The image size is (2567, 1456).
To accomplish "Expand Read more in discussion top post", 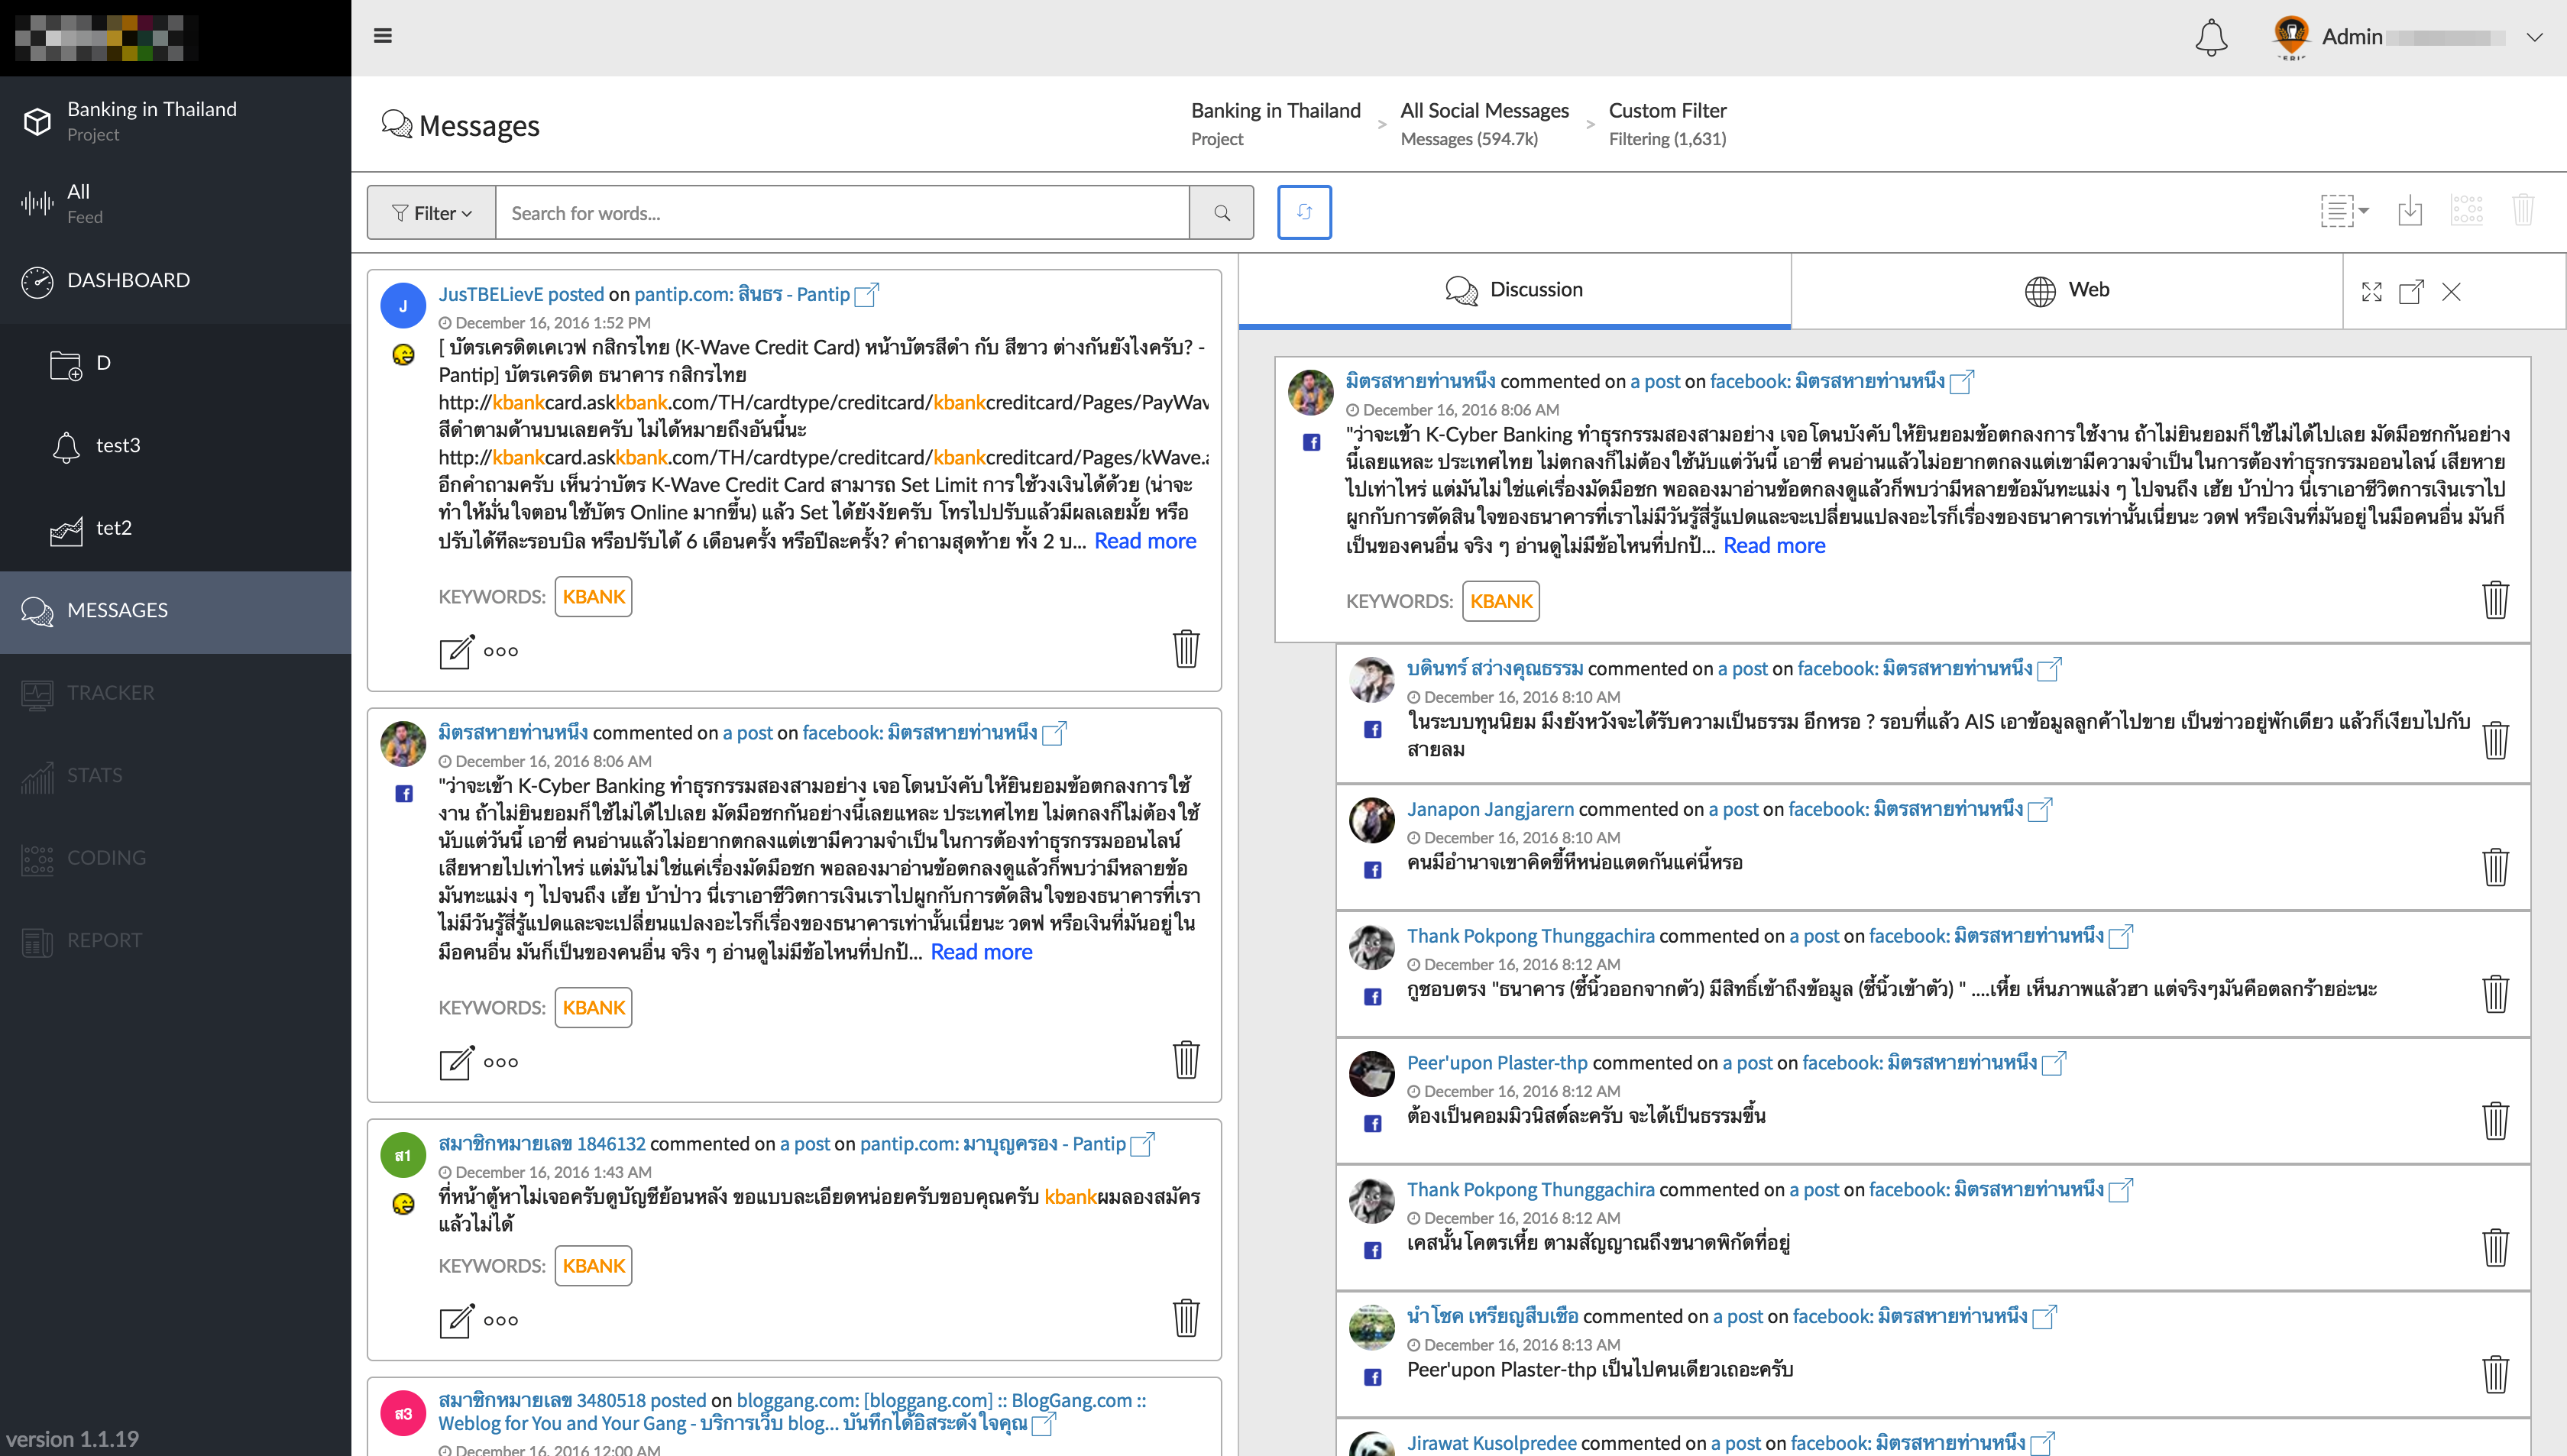I will click(x=1774, y=545).
